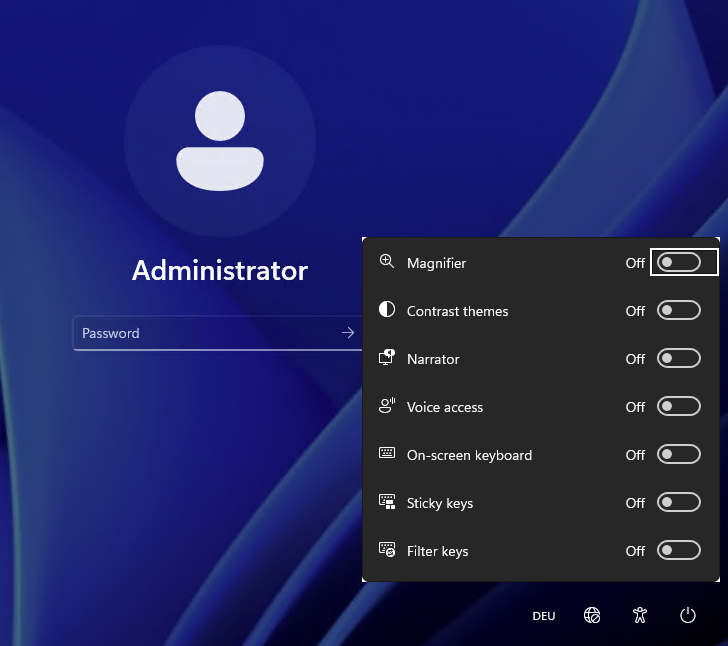Enable the Voice access toggle
This screenshot has height=646, width=728.
point(679,406)
